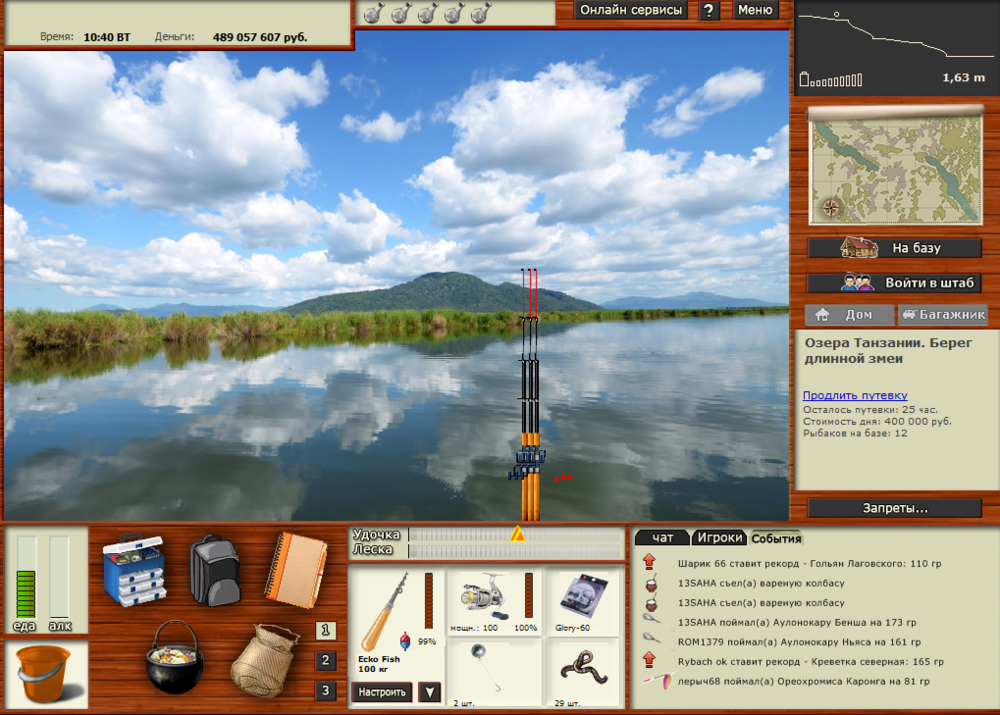Open the Меню dropdown
Screen dimensions: 1000x715
point(756,10)
